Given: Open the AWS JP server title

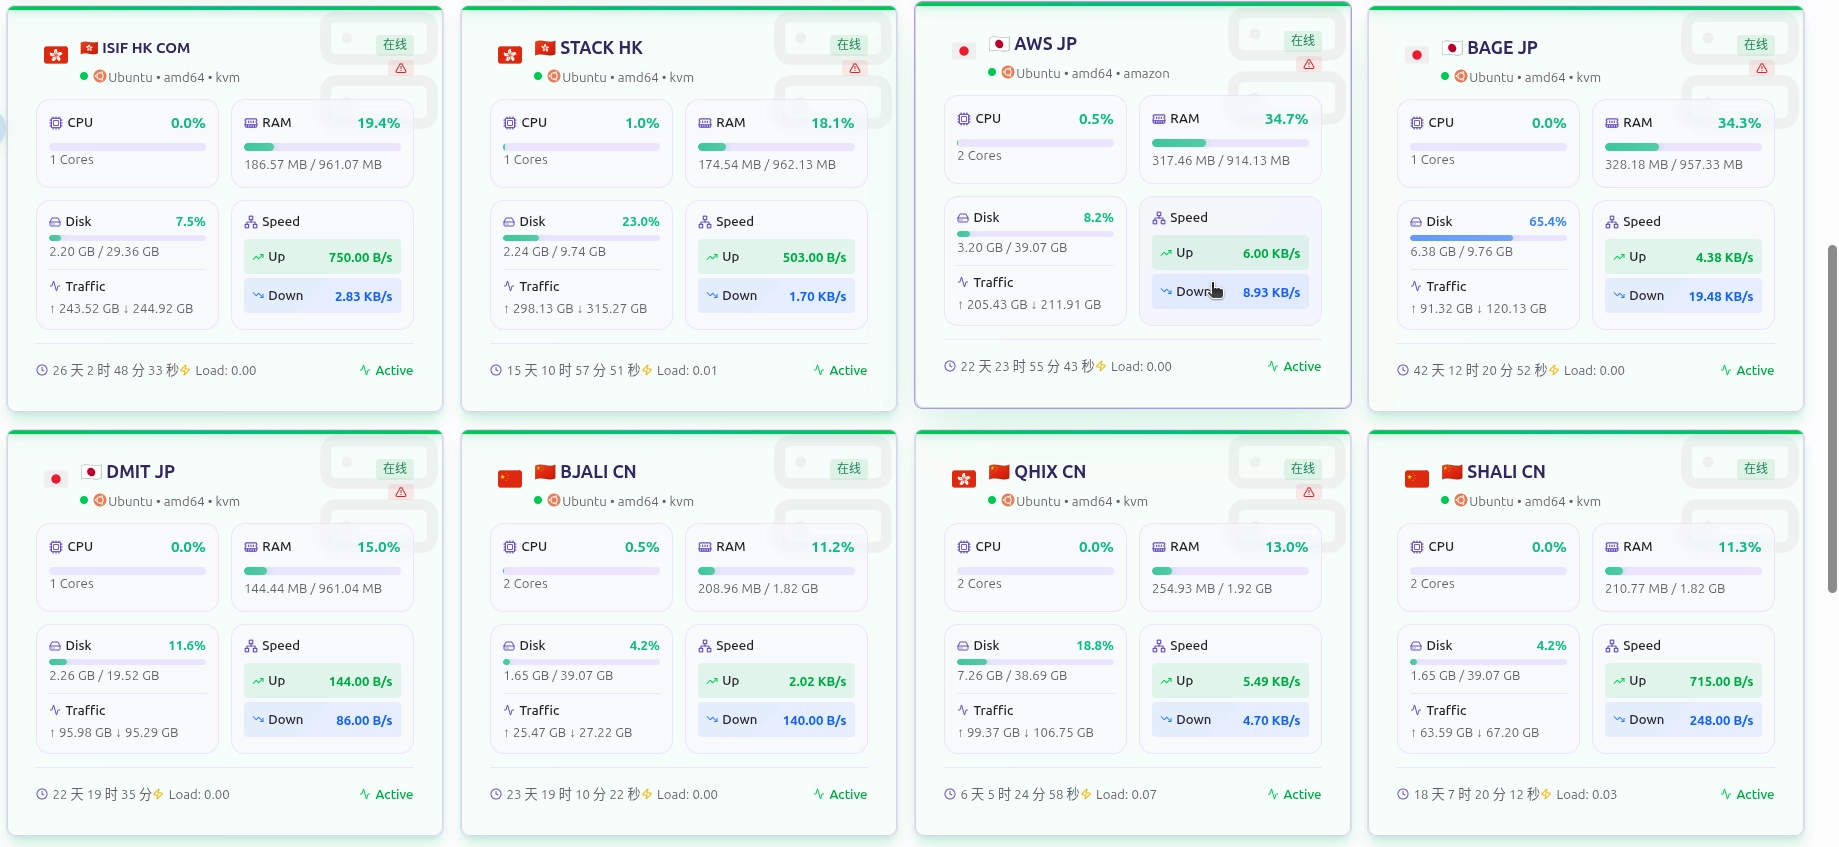Looking at the screenshot, I should (x=1045, y=44).
